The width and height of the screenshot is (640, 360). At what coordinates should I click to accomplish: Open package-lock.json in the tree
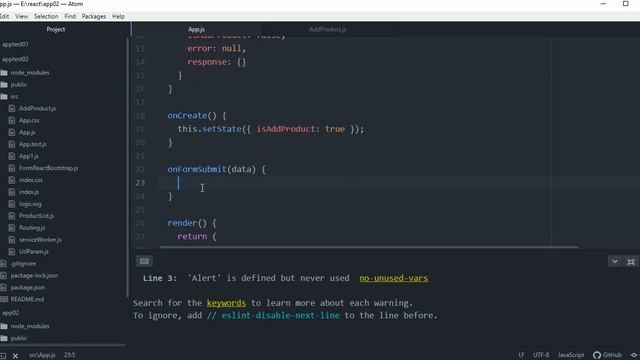(x=34, y=276)
